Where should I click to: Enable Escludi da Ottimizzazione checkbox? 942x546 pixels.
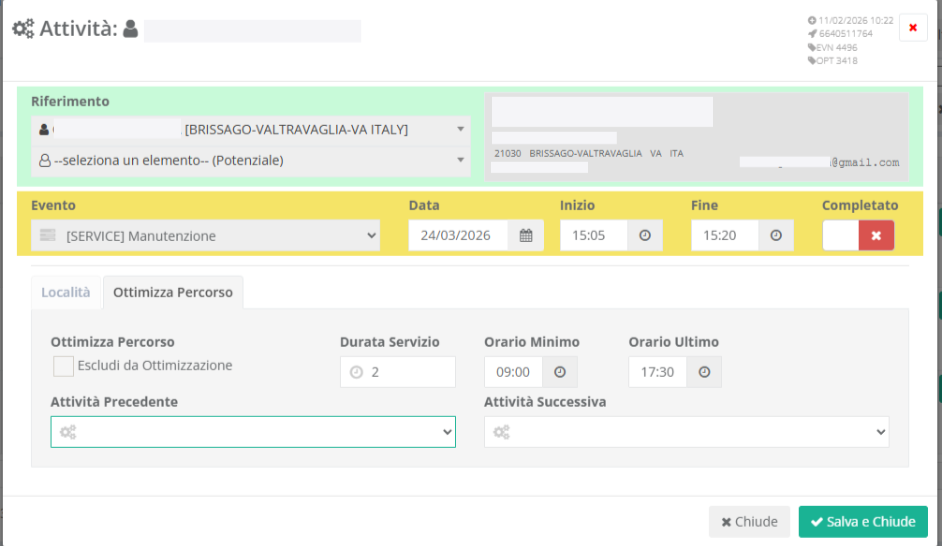pyautogui.click(x=63, y=366)
